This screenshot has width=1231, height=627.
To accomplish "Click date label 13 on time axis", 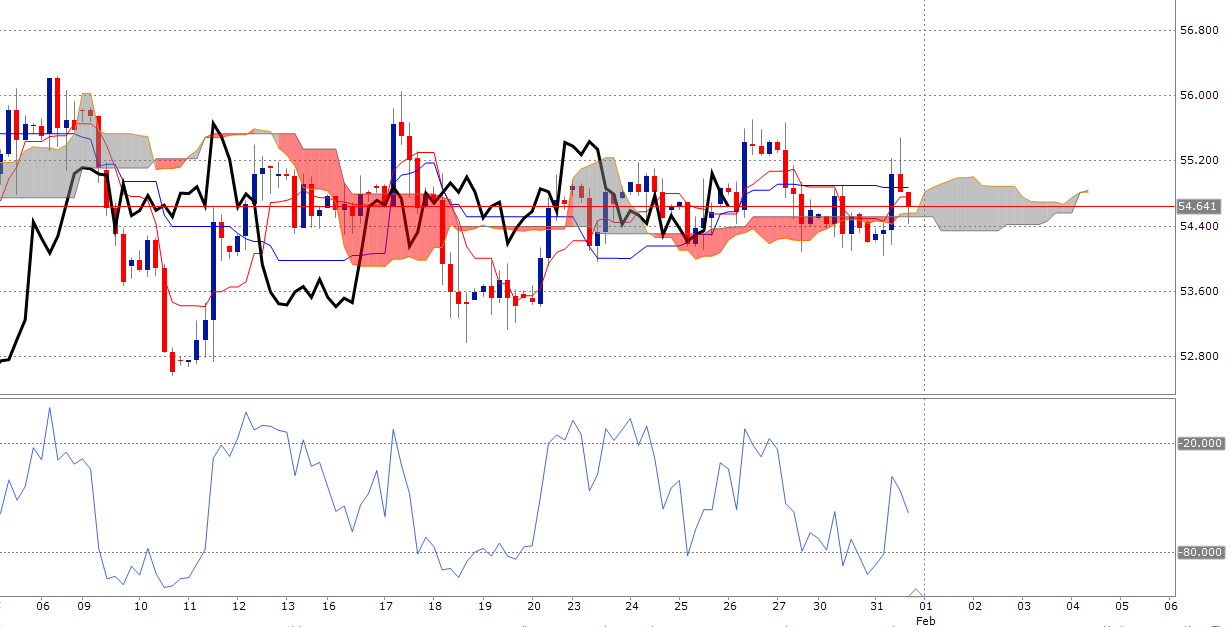I will pos(287,606).
